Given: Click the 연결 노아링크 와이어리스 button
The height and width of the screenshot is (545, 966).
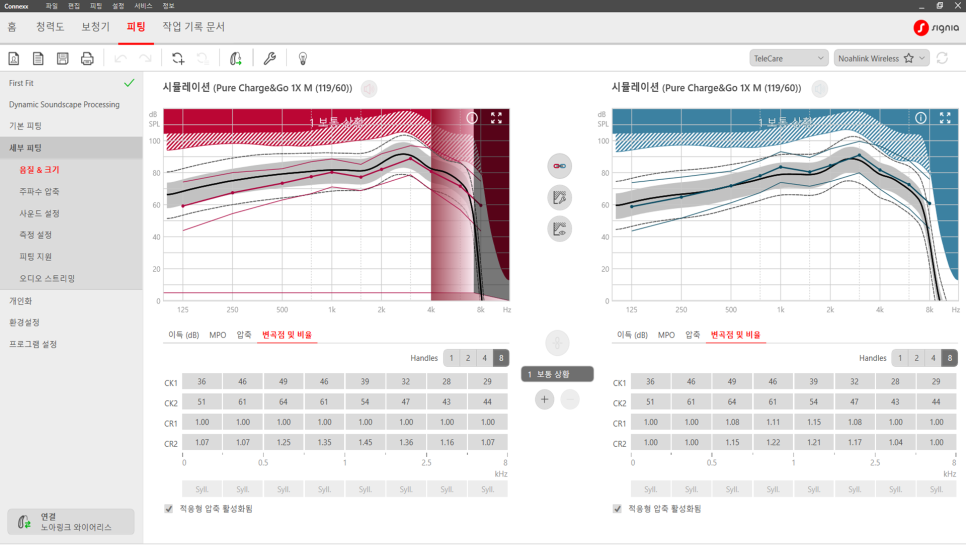Looking at the screenshot, I should (x=71, y=522).
